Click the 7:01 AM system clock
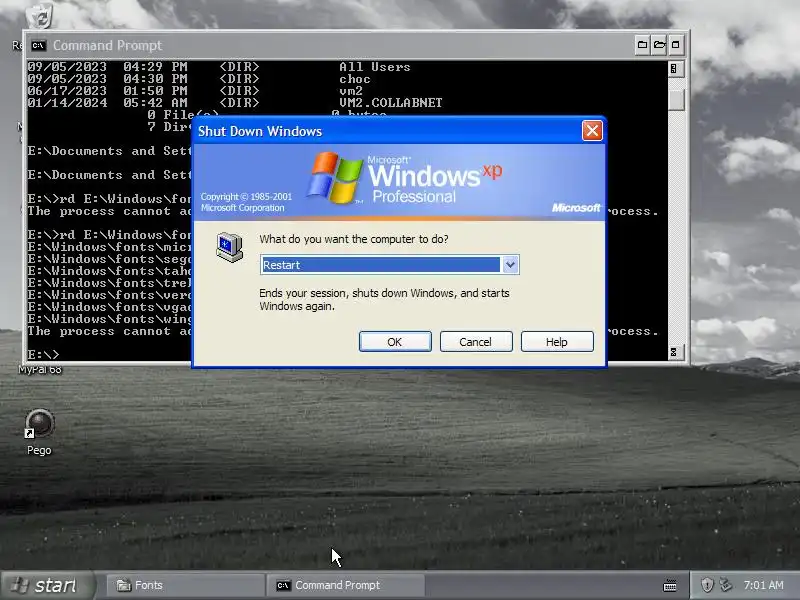Screen dimensions: 800x600 coord(763,585)
